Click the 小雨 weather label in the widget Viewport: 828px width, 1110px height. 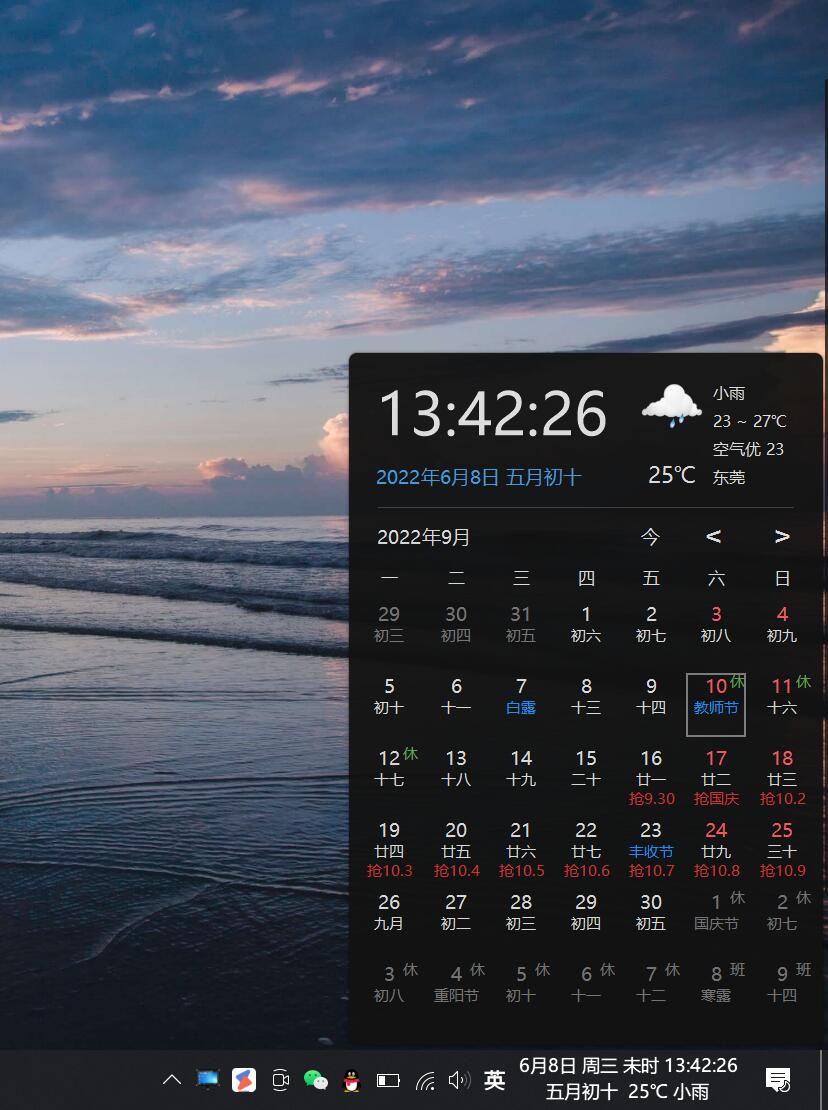pos(728,393)
